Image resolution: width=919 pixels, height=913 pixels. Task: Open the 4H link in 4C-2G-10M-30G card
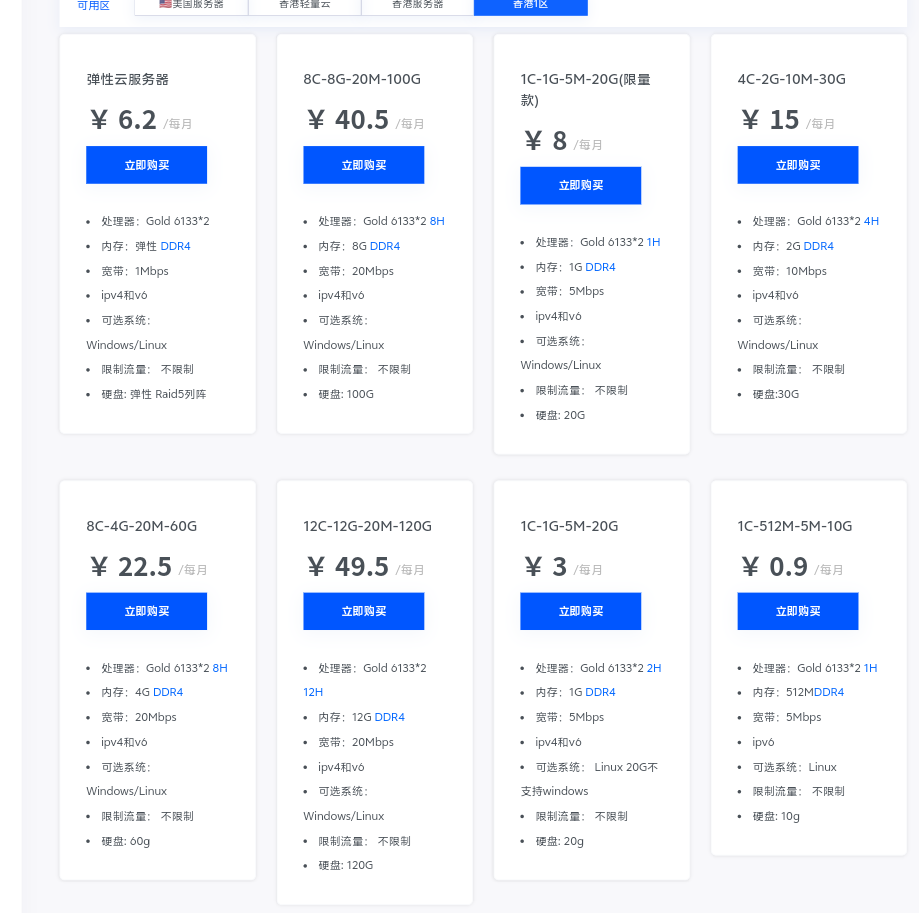[871, 221]
